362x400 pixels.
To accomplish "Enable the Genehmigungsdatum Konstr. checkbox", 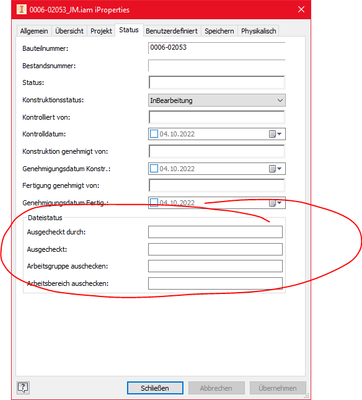I will point(154,169).
